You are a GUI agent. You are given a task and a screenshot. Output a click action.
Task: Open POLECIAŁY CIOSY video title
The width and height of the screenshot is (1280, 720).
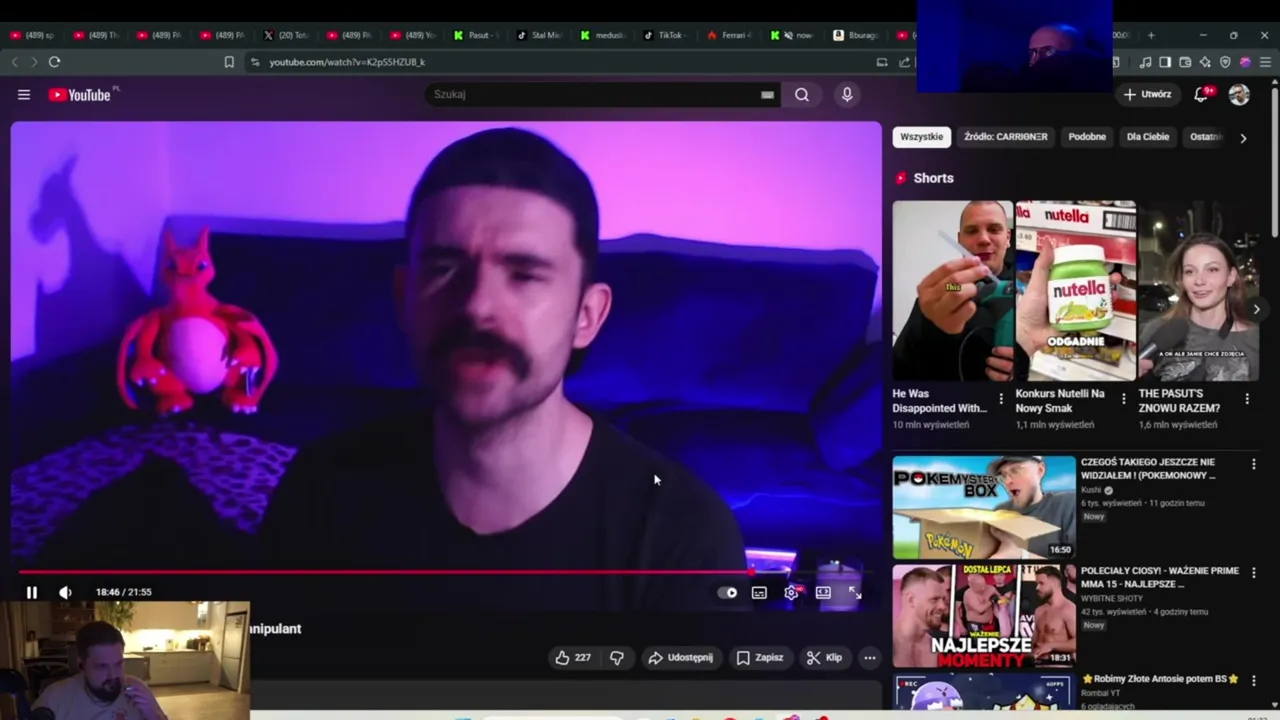coord(1160,577)
